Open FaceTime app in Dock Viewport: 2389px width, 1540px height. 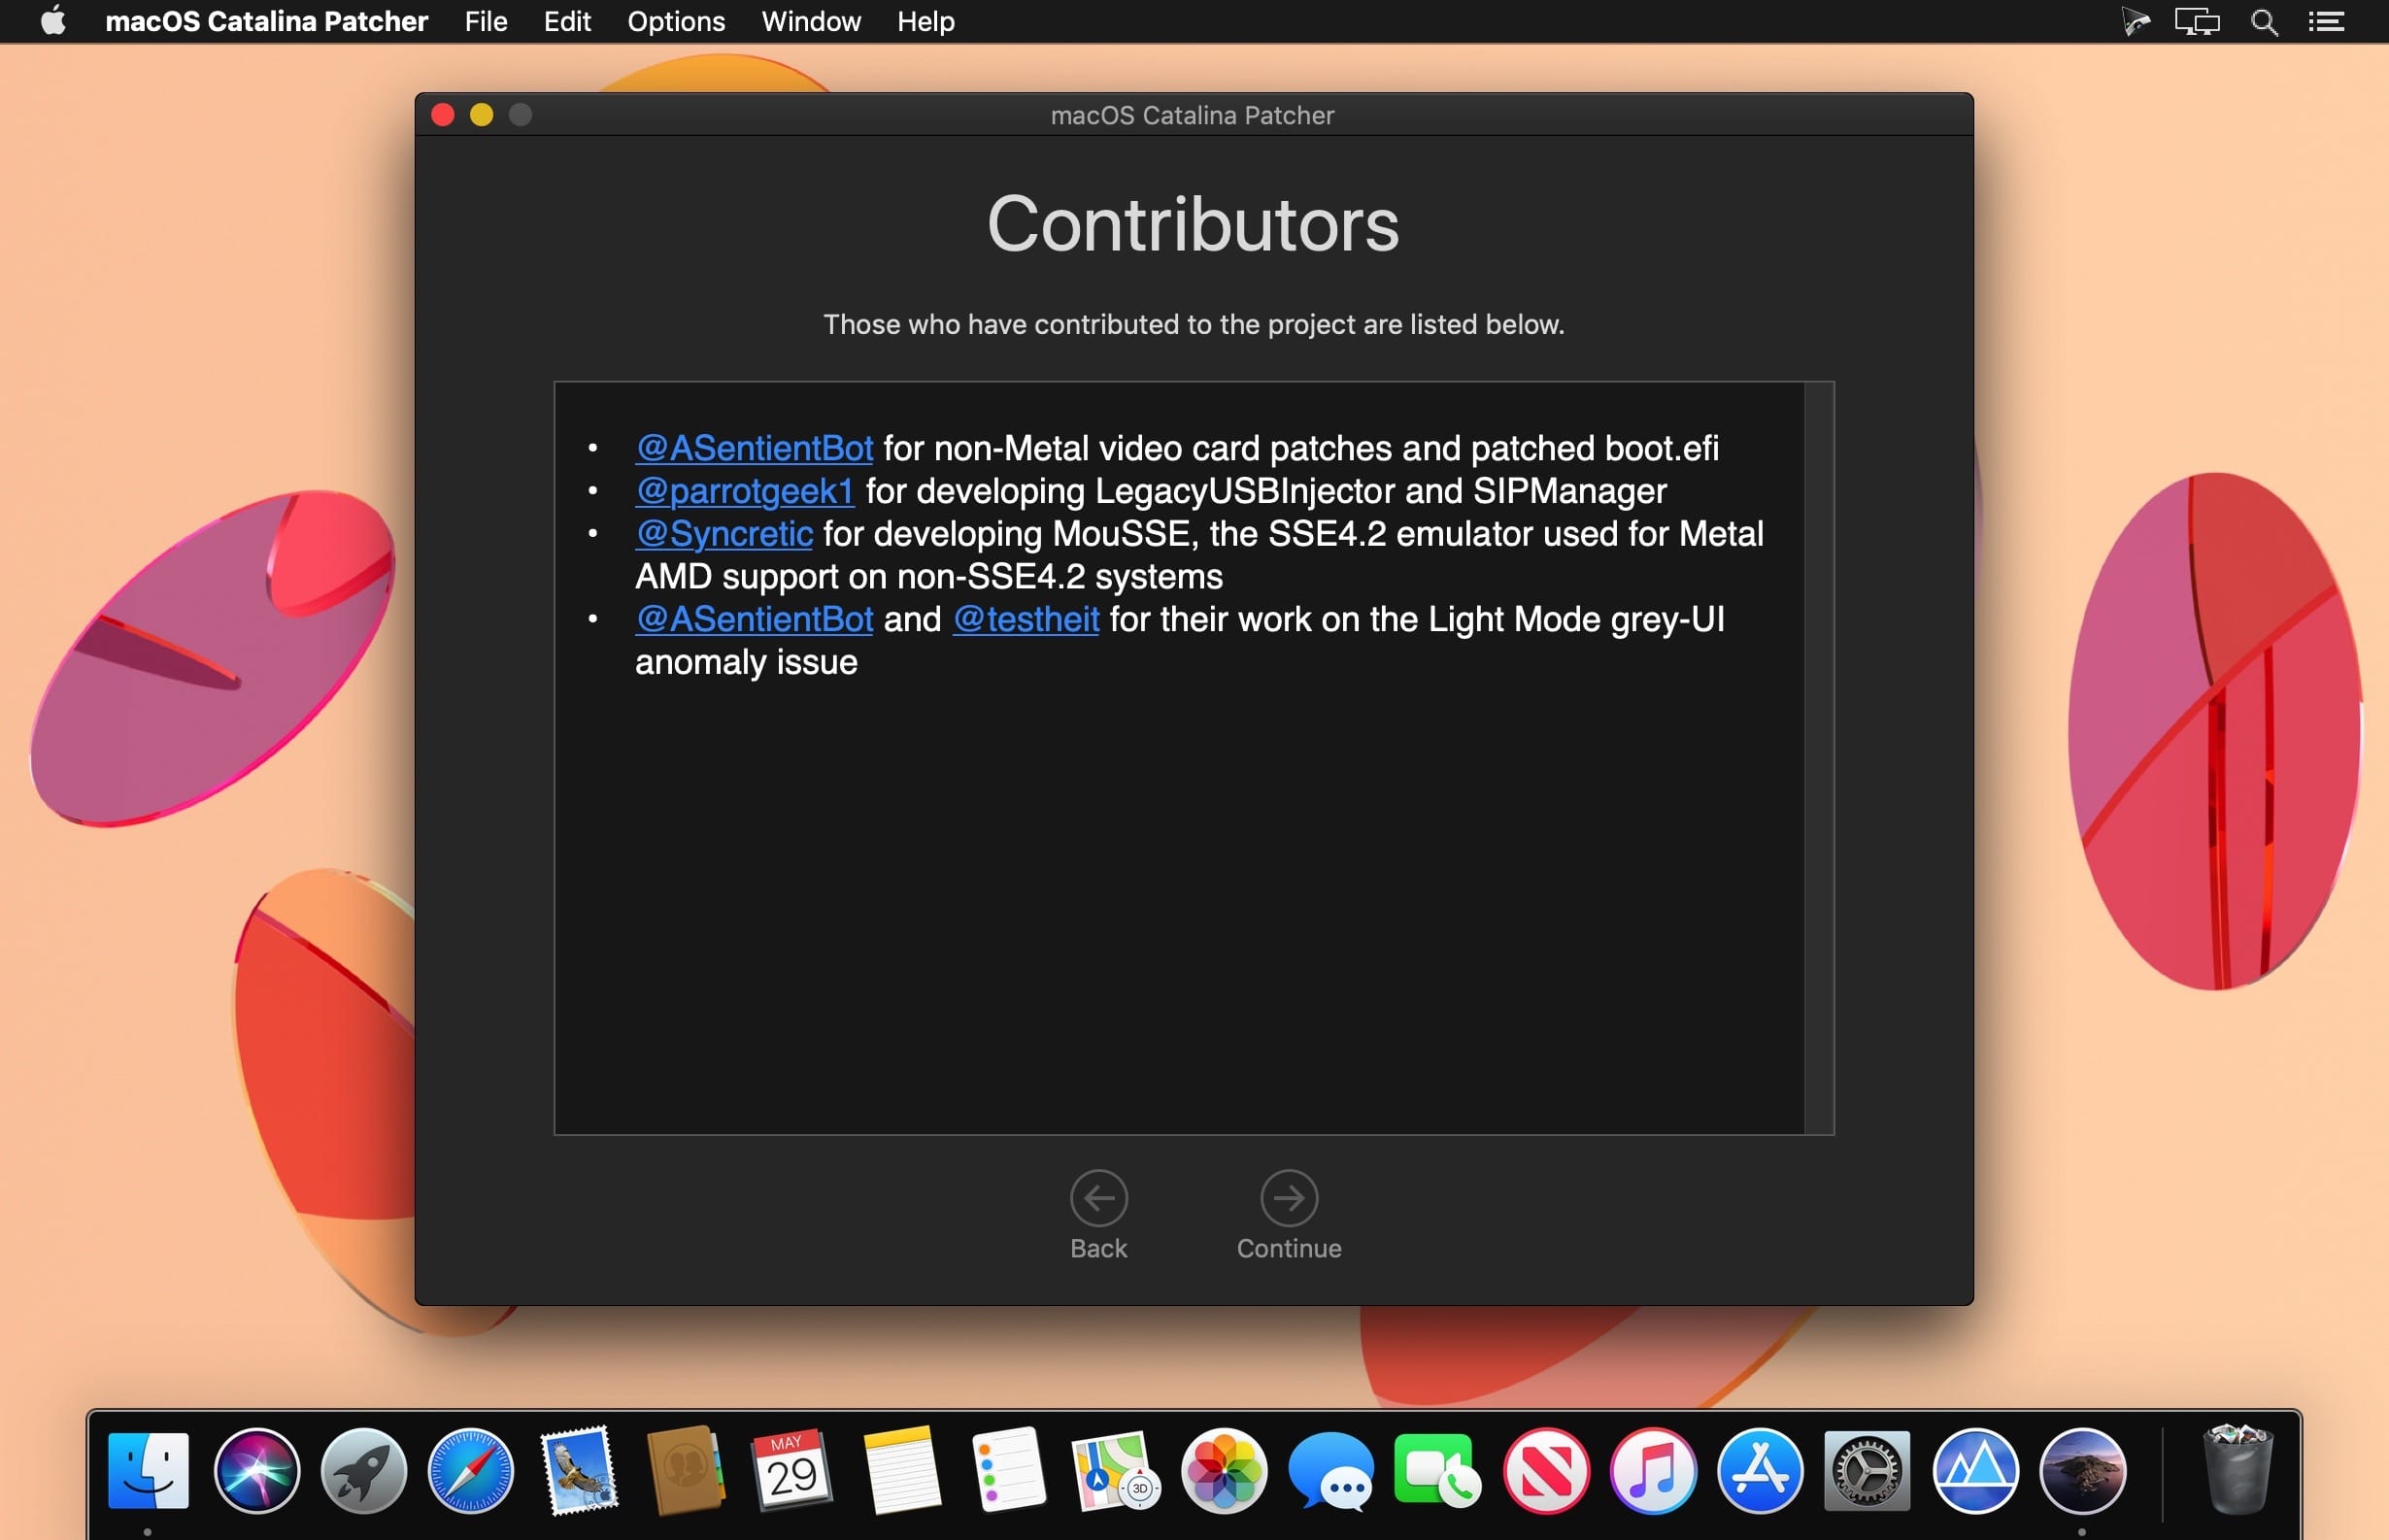pyautogui.click(x=1438, y=1470)
